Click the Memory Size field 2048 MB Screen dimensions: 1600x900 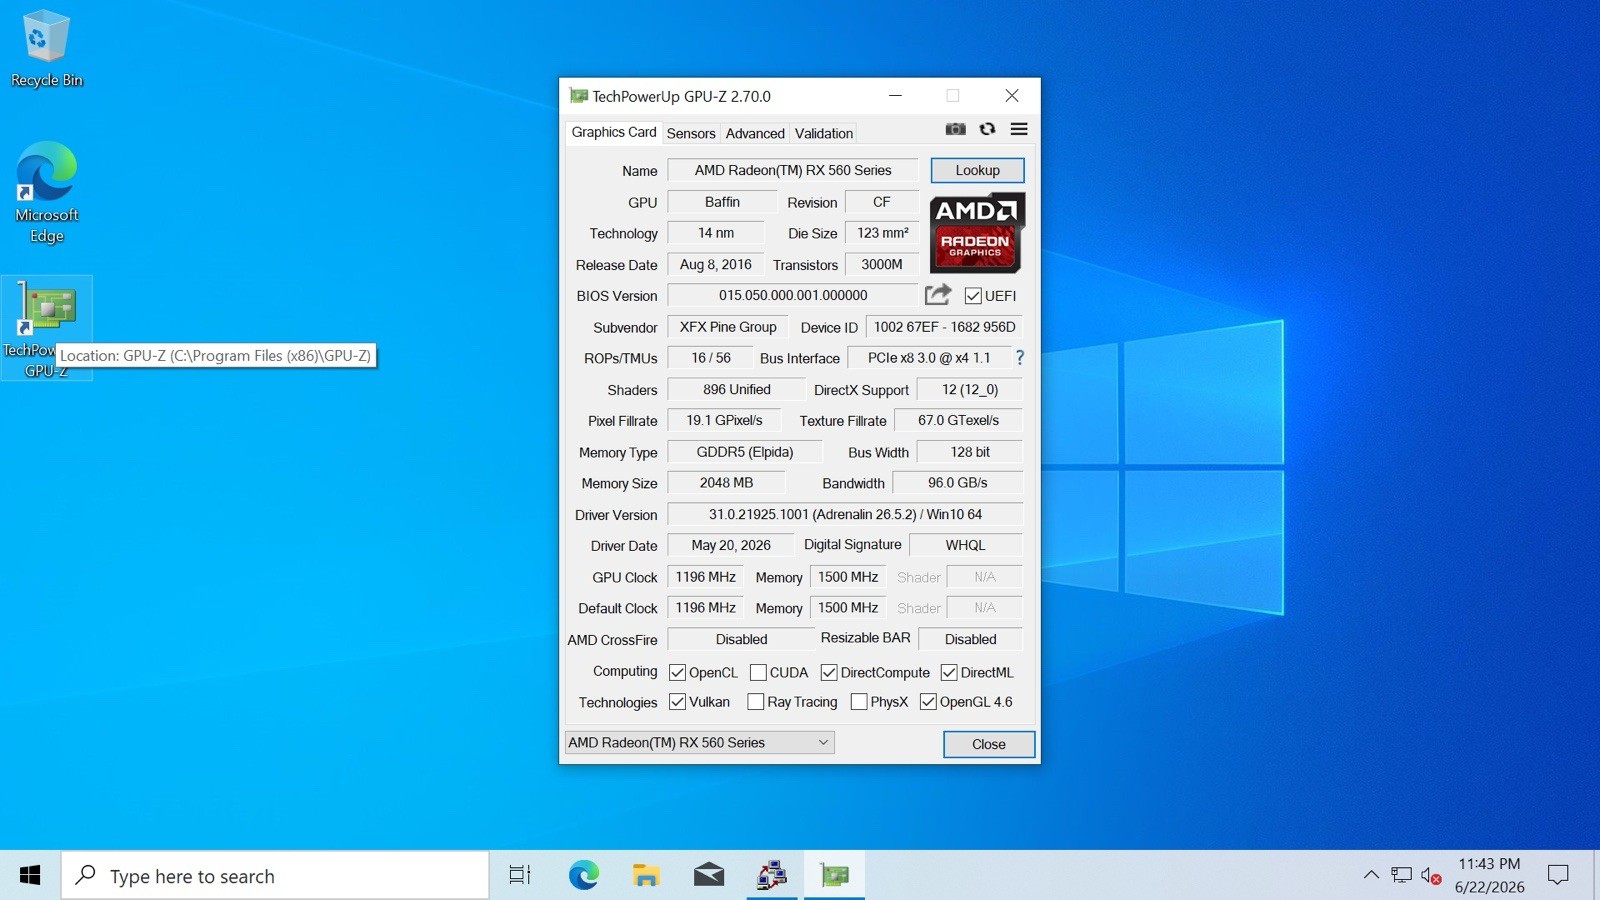point(726,483)
